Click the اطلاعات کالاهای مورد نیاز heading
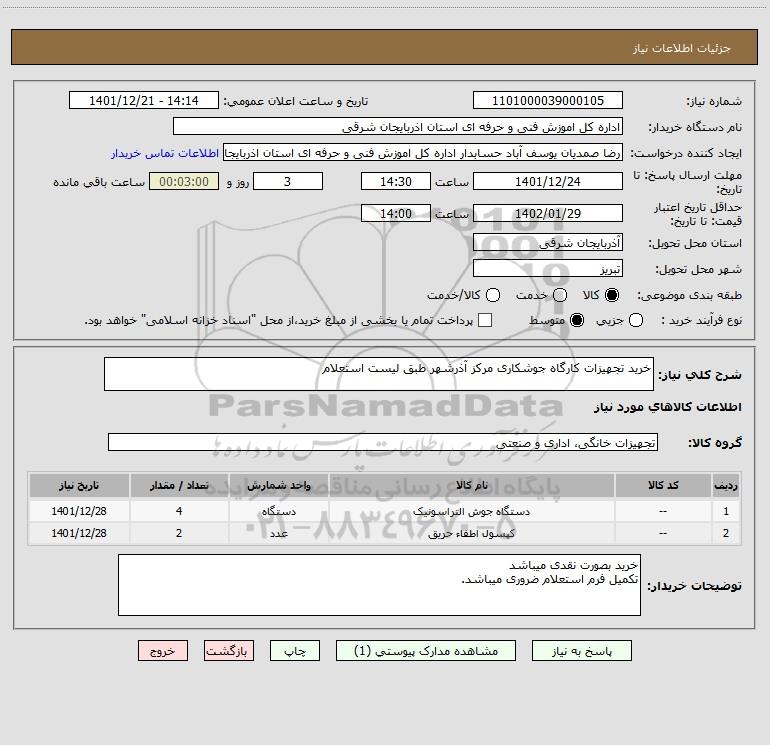This screenshot has height=745, width=770. [x=667, y=407]
